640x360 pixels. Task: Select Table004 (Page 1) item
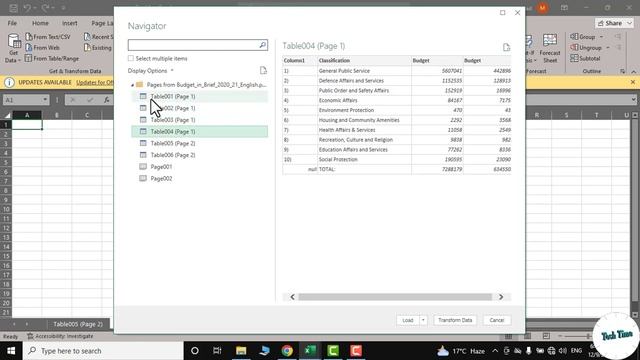[x=200, y=131]
